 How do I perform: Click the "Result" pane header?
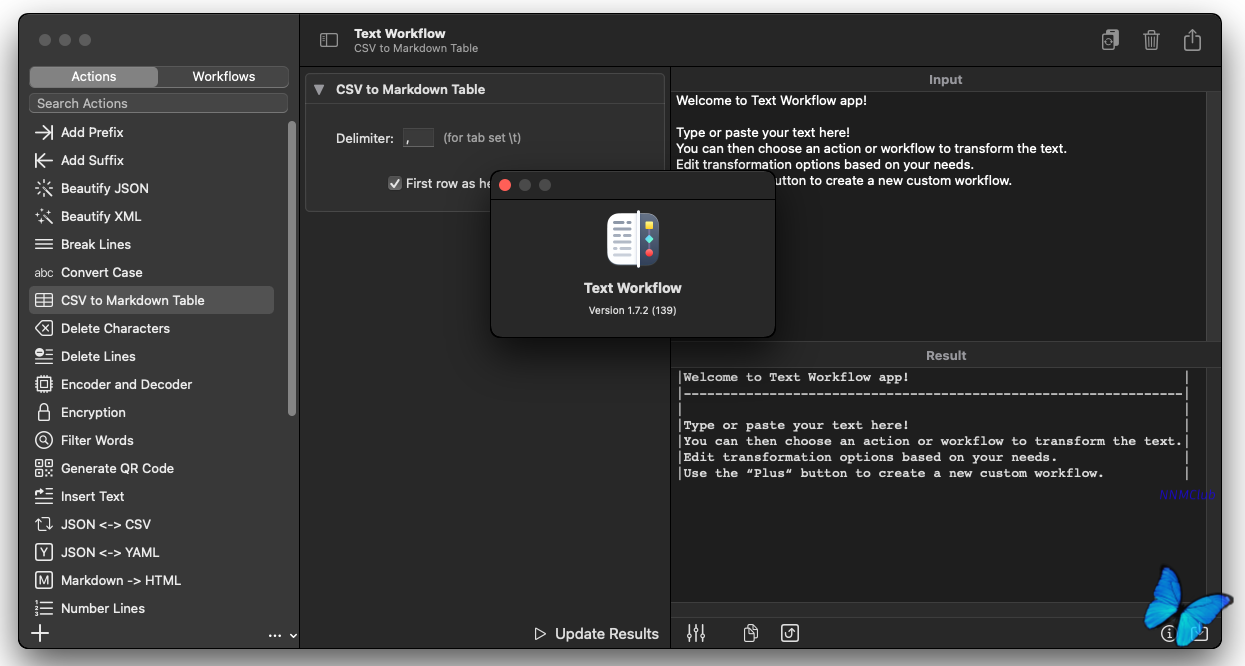[x=946, y=355]
